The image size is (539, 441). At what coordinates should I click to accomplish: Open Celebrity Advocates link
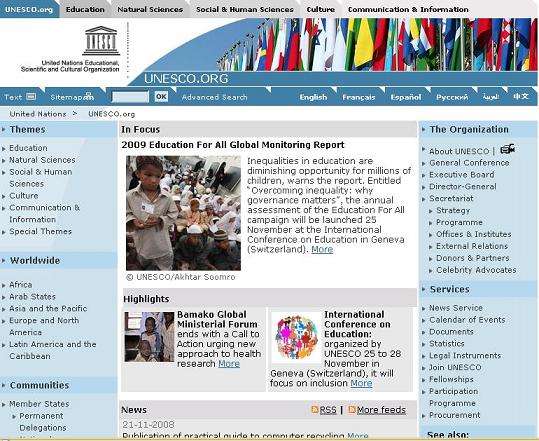coord(476,270)
